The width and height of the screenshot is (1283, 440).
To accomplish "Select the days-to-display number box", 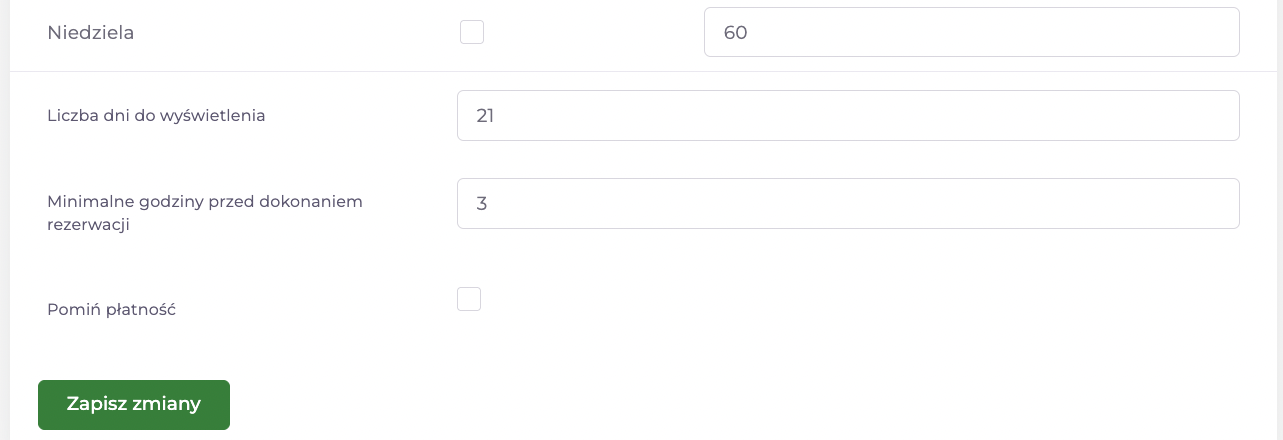I will tap(848, 116).
